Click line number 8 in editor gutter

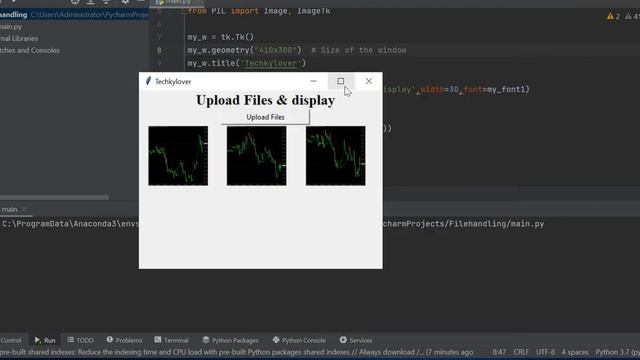point(159,50)
